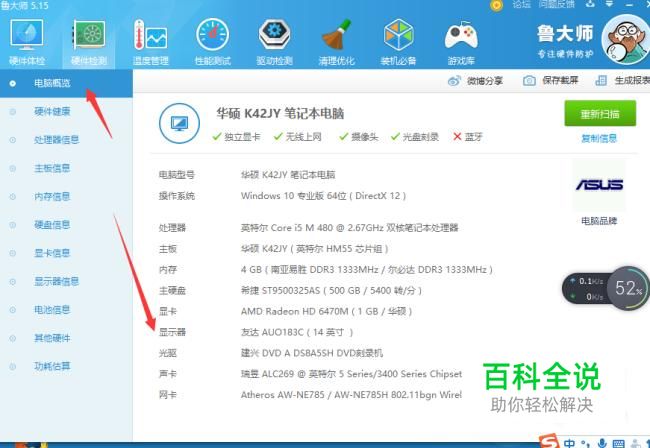Click the ST9500325AS hard disk value
The image size is (650, 448).
coord(331,291)
